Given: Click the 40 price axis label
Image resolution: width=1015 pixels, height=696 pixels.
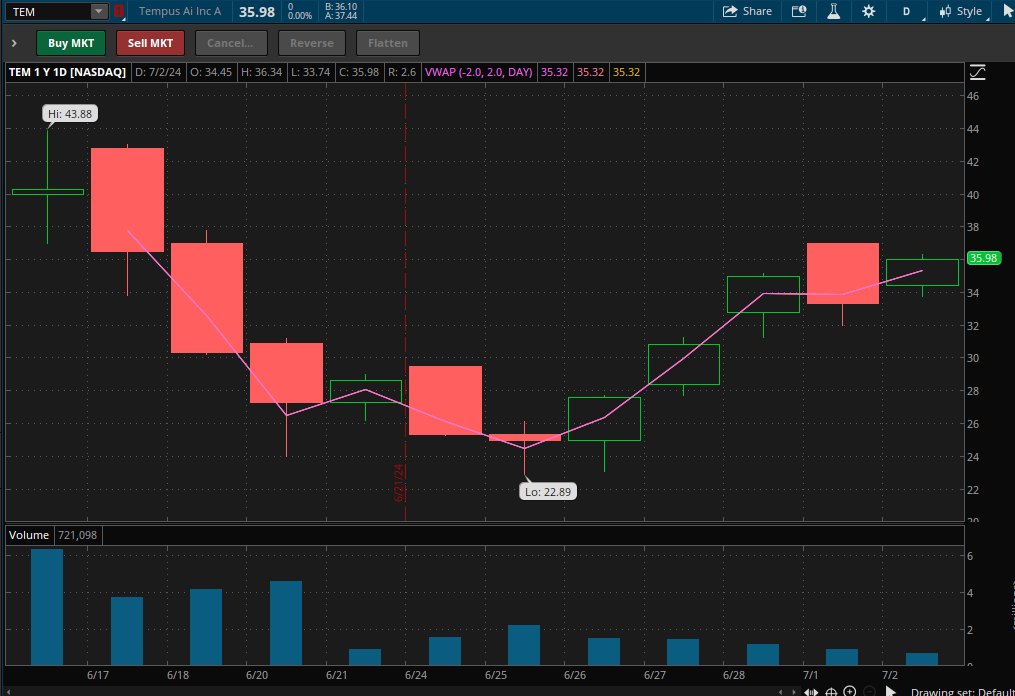Looking at the screenshot, I should click(x=973, y=195).
